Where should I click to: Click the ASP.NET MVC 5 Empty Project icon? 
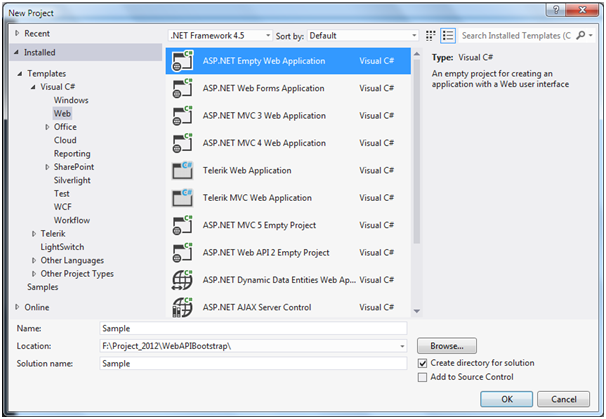[182, 225]
